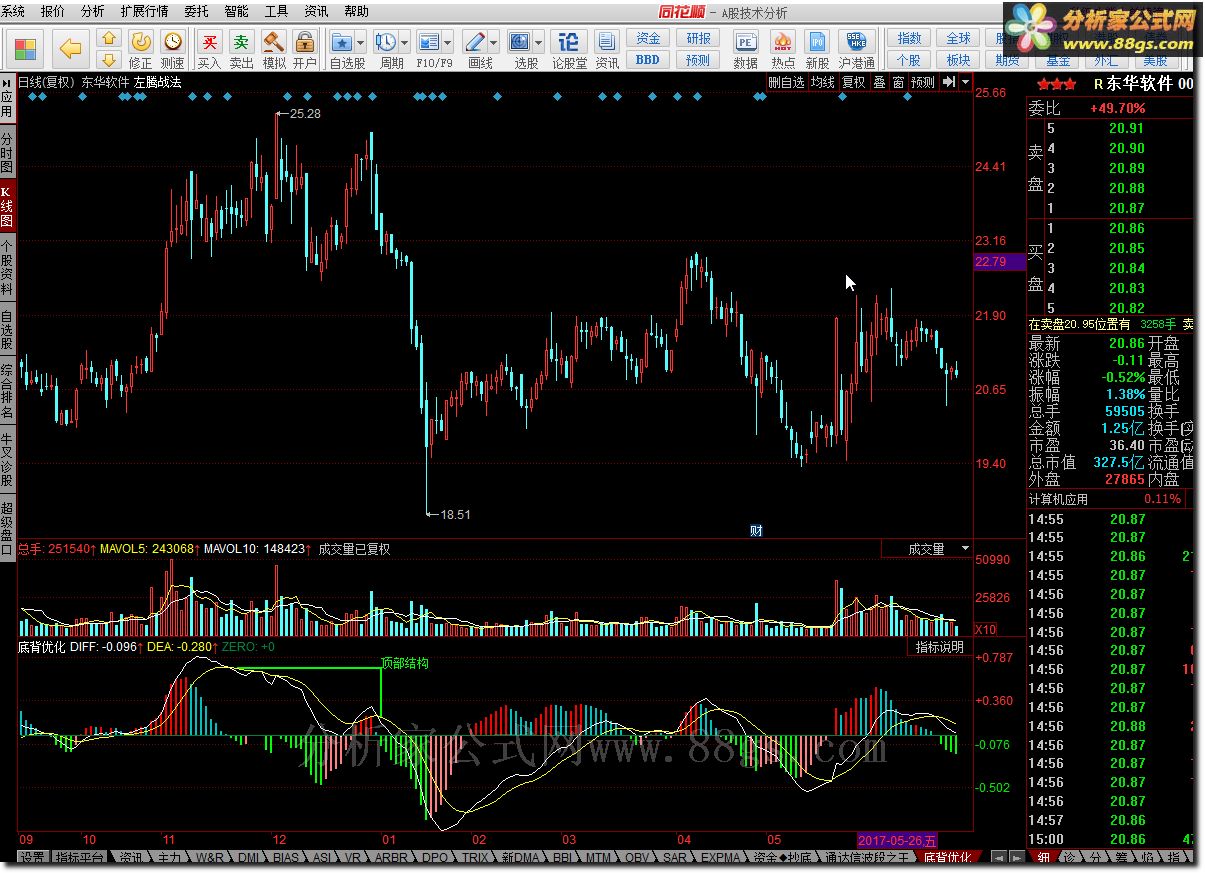Click the 板块 button
1205x873 pixels.
pos(957,59)
